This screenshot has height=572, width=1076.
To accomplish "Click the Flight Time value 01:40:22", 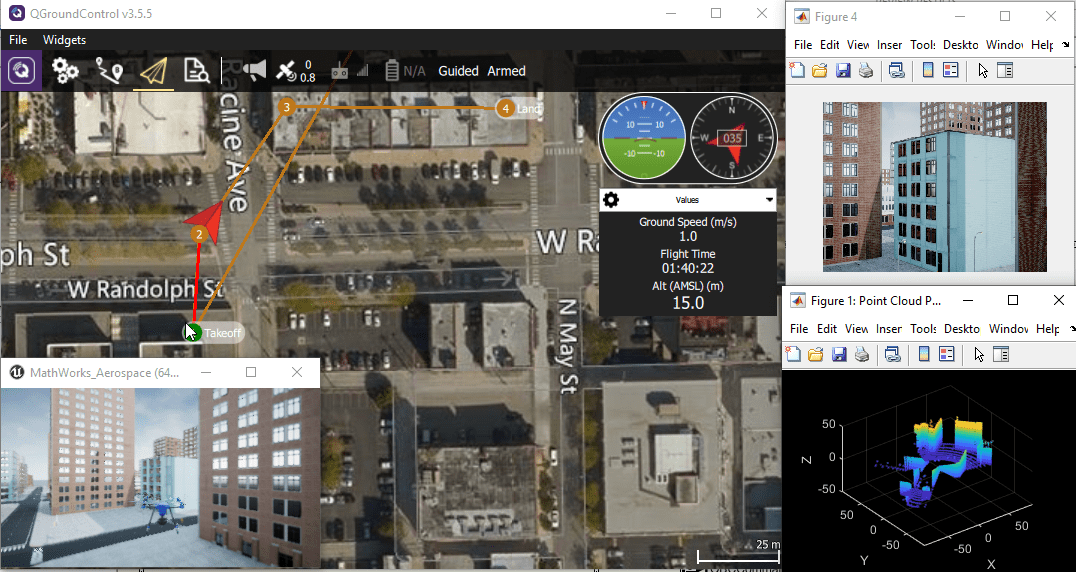I will 688,268.
